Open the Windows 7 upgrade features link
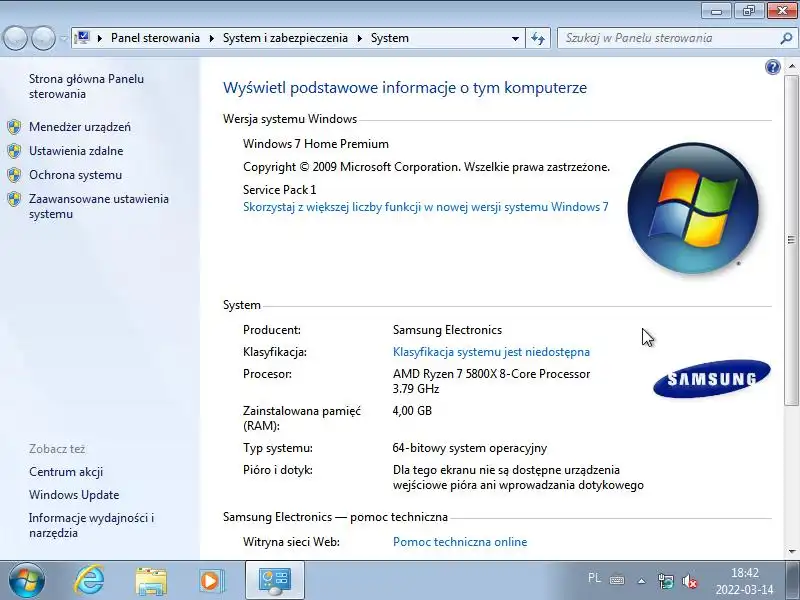The image size is (800, 600). (426, 207)
